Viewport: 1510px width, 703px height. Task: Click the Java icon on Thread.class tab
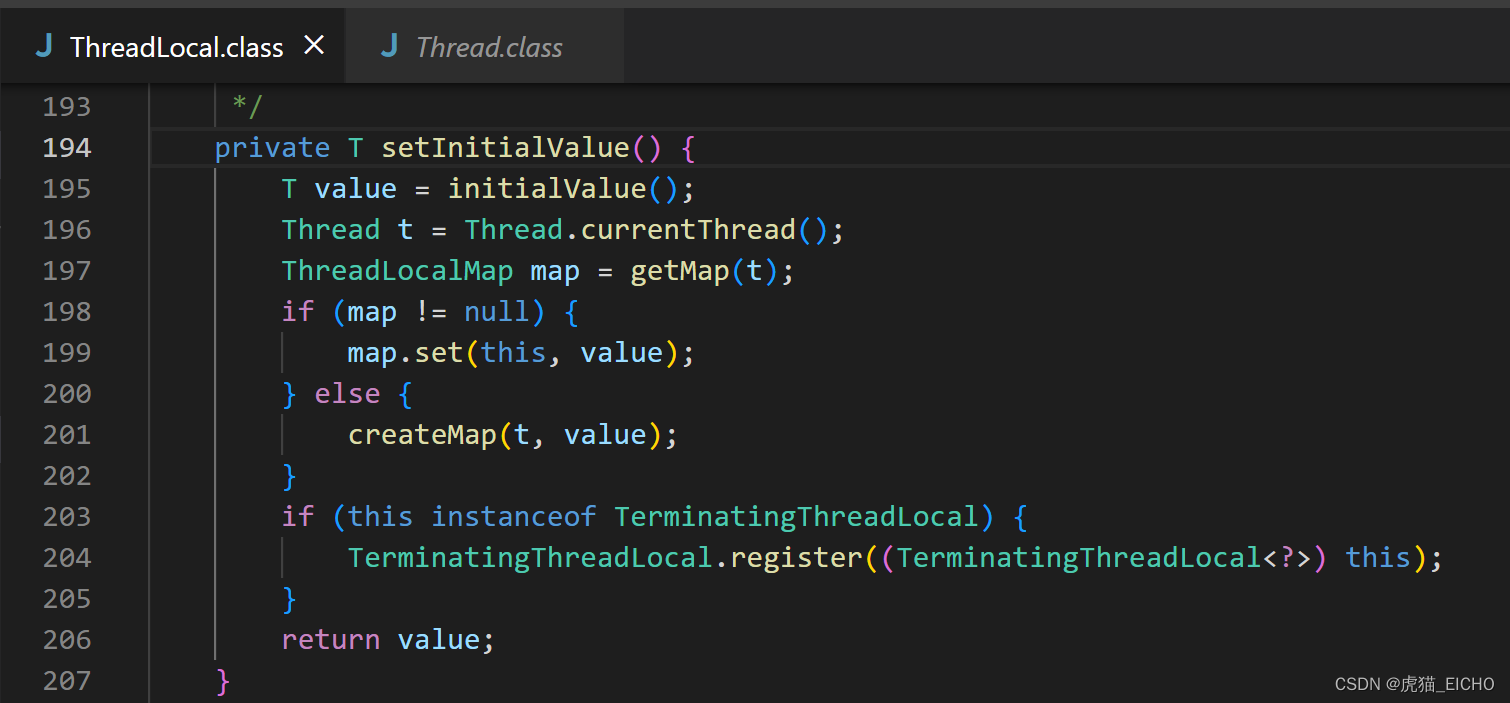[390, 46]
